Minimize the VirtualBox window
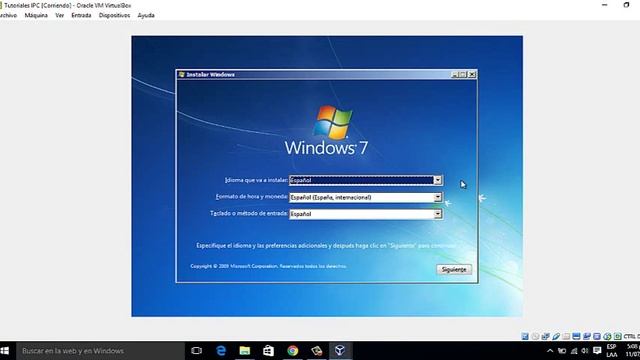 [x=604, y=5]
